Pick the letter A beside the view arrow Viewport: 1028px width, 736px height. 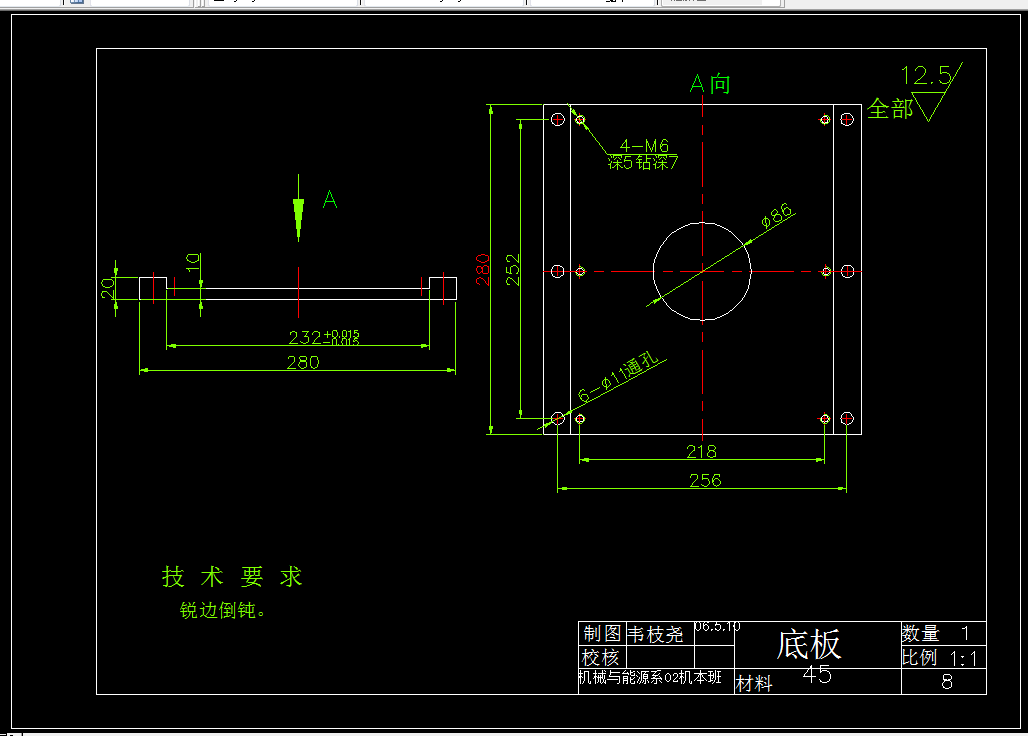[x=330, y=199]
